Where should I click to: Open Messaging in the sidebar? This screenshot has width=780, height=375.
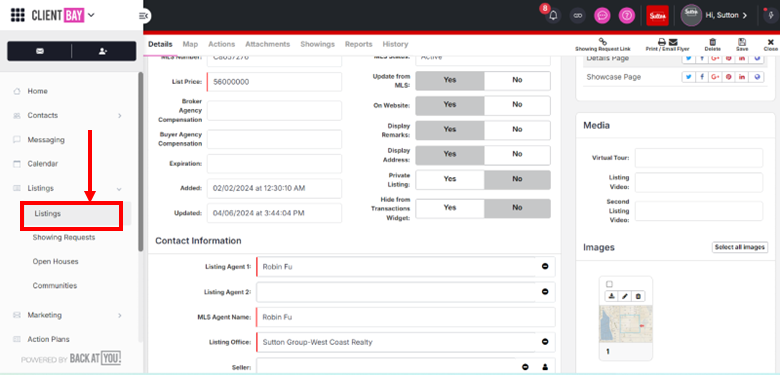tap(46, 140)
